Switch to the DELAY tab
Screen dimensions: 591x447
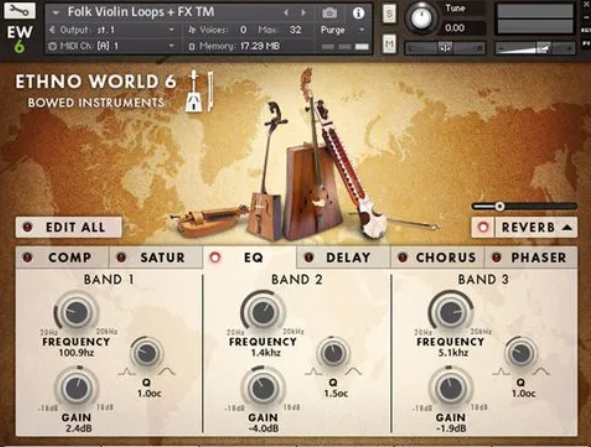point(343,257)
